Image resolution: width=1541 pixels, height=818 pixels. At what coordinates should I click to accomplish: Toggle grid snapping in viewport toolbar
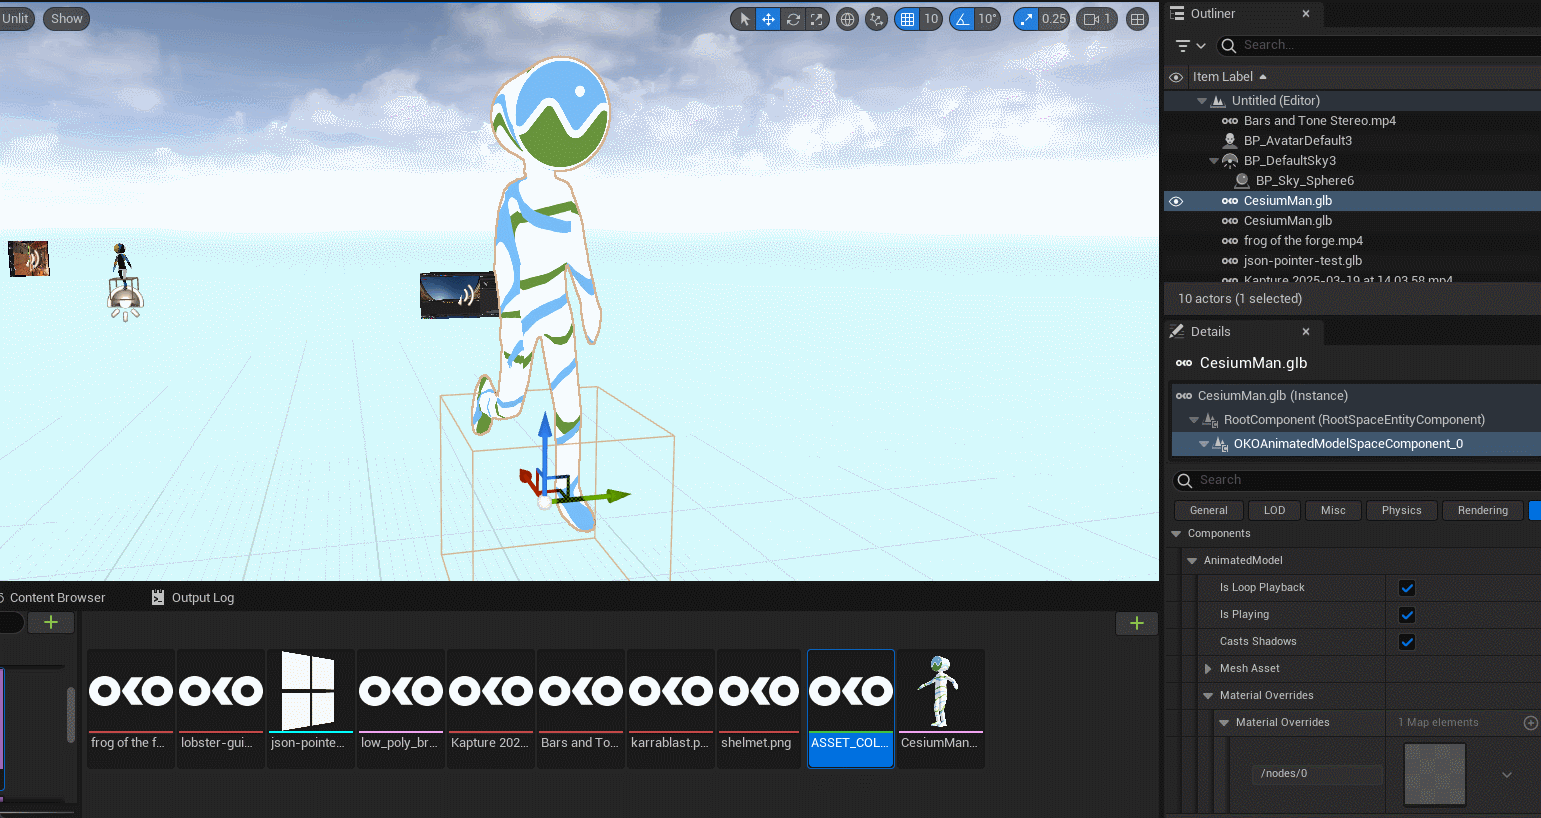point(907,19)
